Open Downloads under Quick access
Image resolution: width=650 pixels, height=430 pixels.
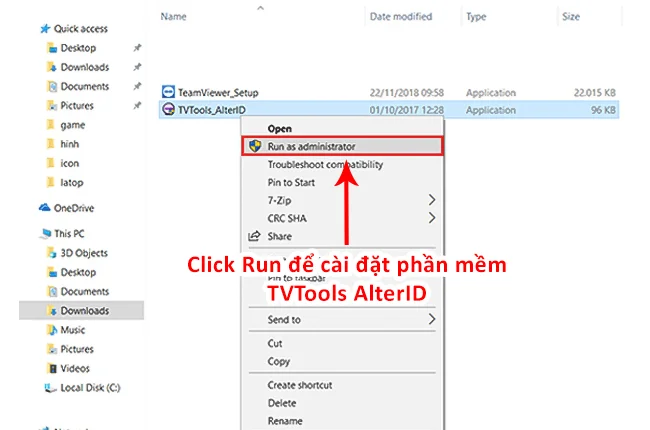pyautogui.click(x=85, y=67)
